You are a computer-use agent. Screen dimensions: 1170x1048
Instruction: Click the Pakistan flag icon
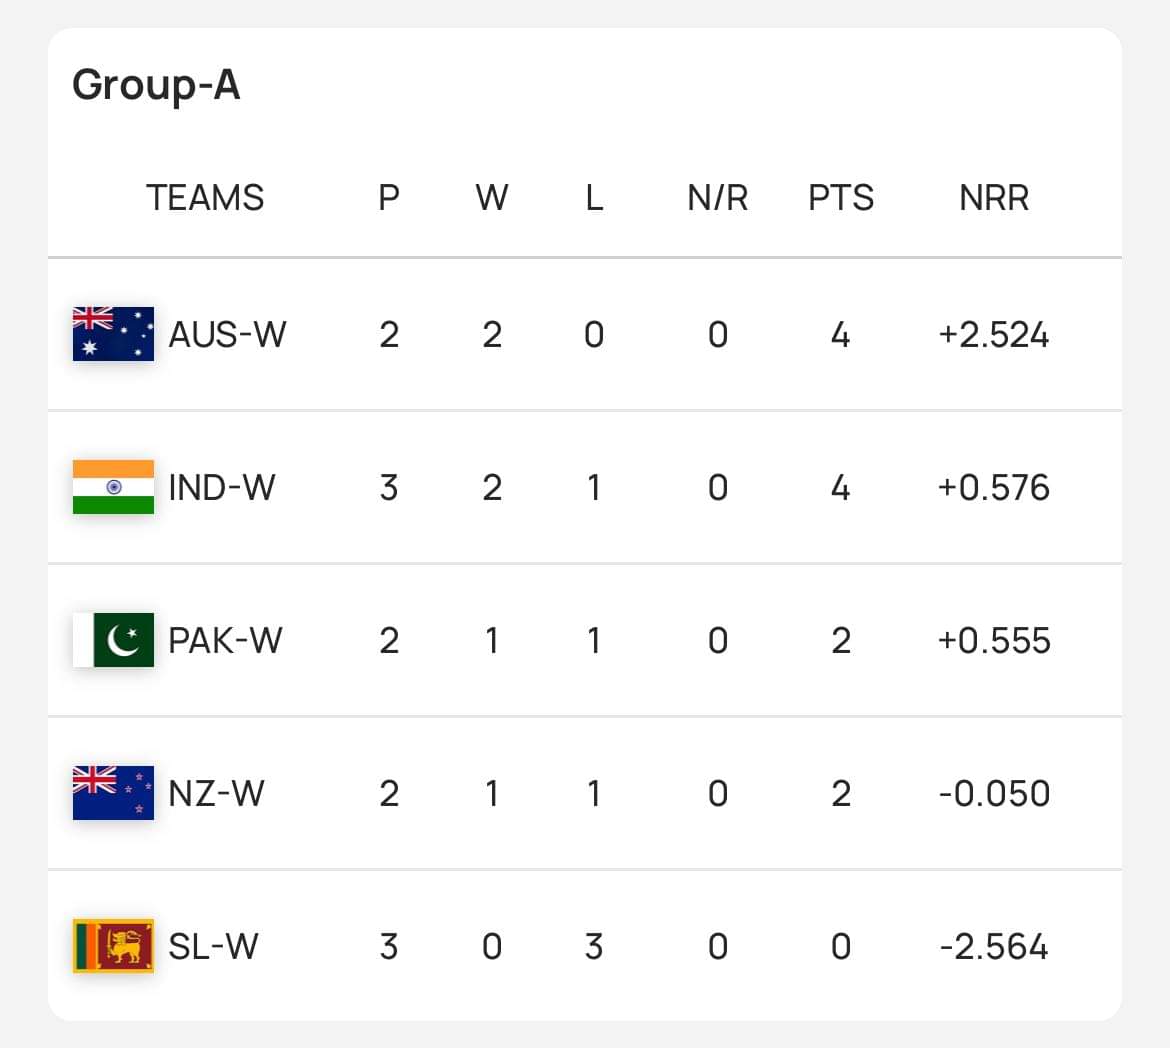113,640
